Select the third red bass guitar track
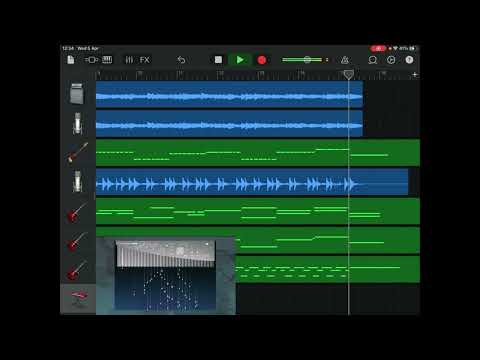480x360 pixels. click(77, 270)
